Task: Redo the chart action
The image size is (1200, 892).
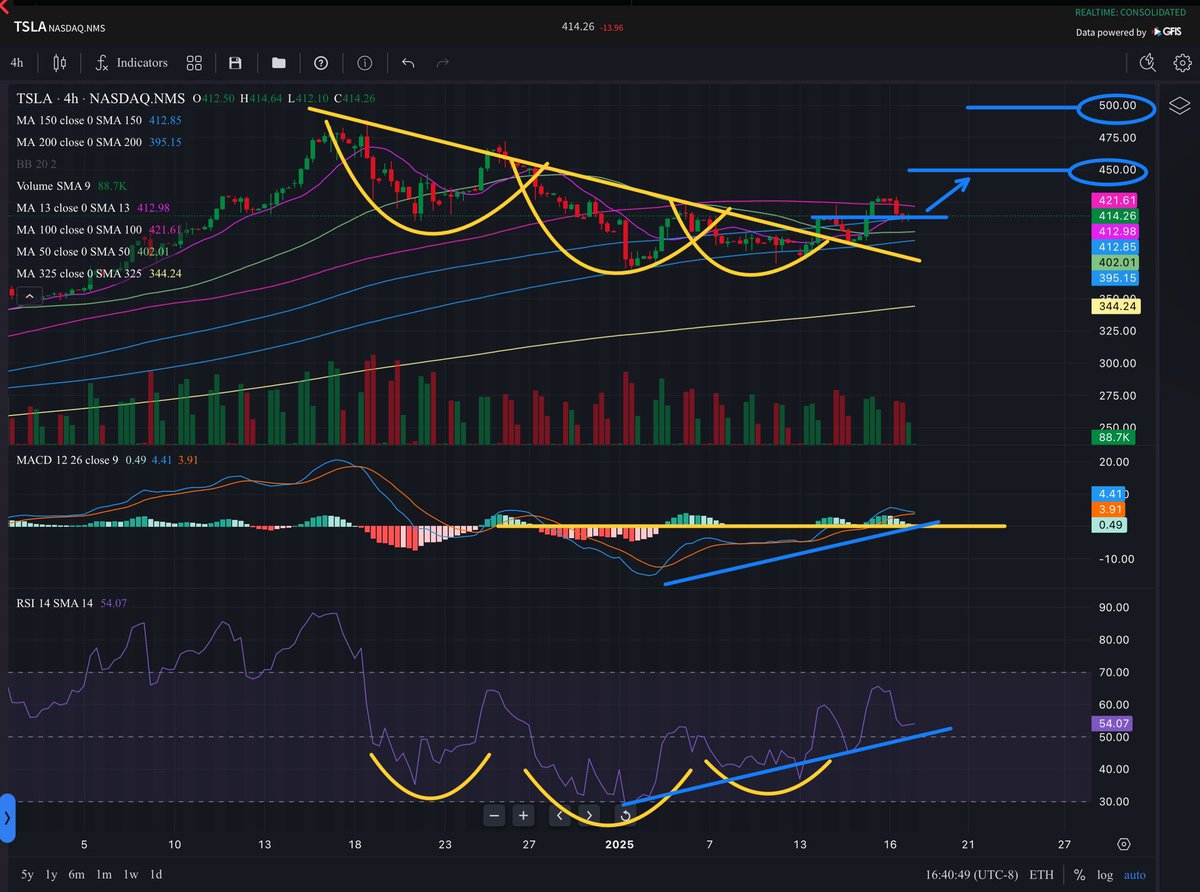Action: pos(442,63)
